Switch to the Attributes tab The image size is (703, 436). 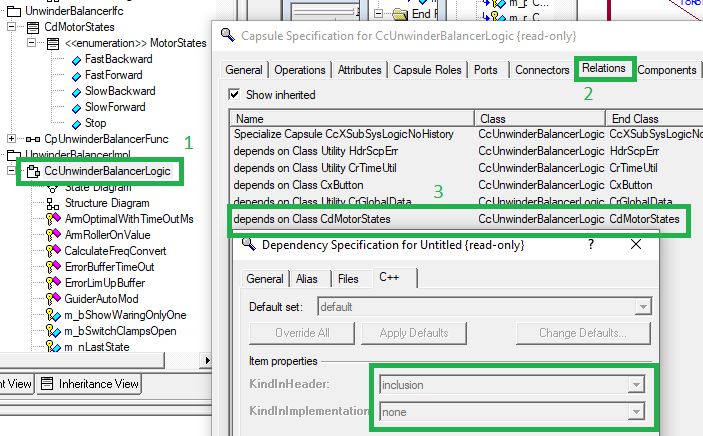coord(360,70)
